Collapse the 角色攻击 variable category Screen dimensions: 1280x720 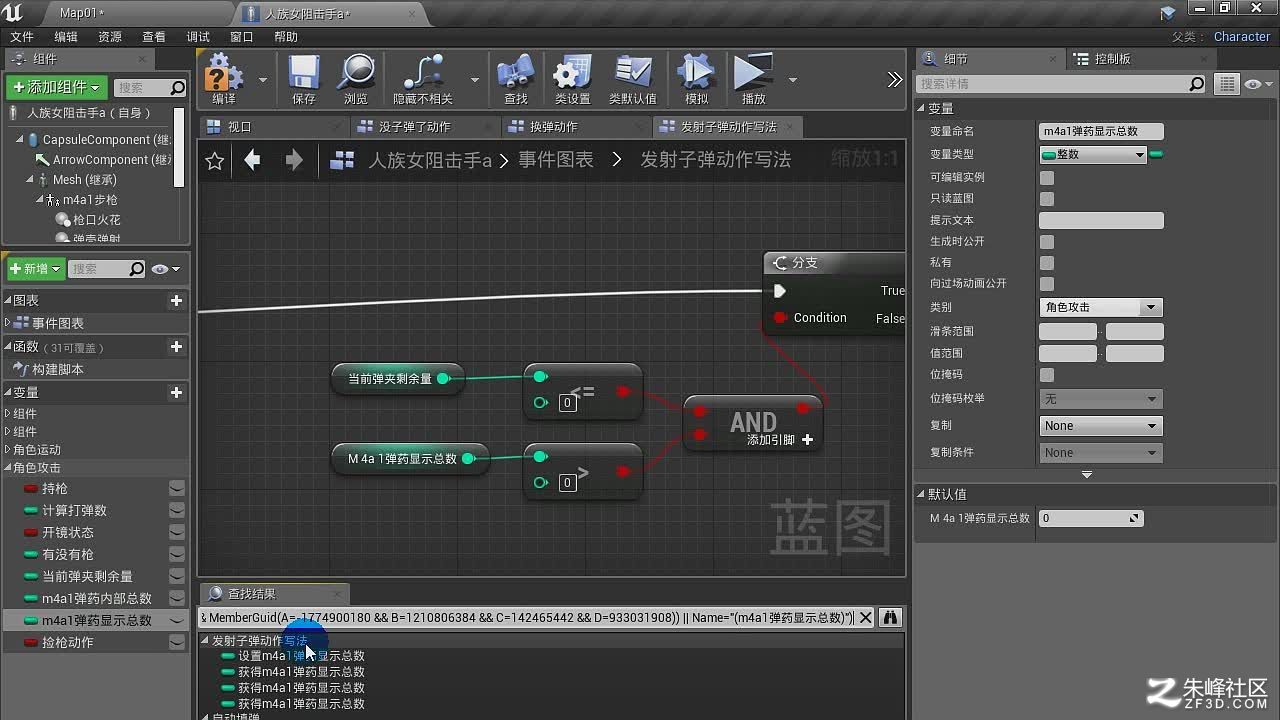[8, 468]
